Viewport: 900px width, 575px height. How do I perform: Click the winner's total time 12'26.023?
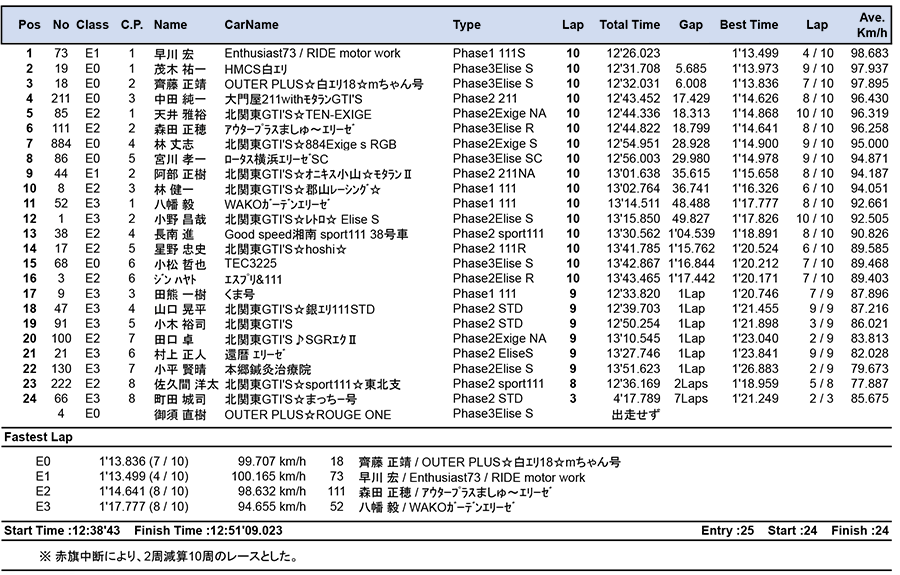633,53
